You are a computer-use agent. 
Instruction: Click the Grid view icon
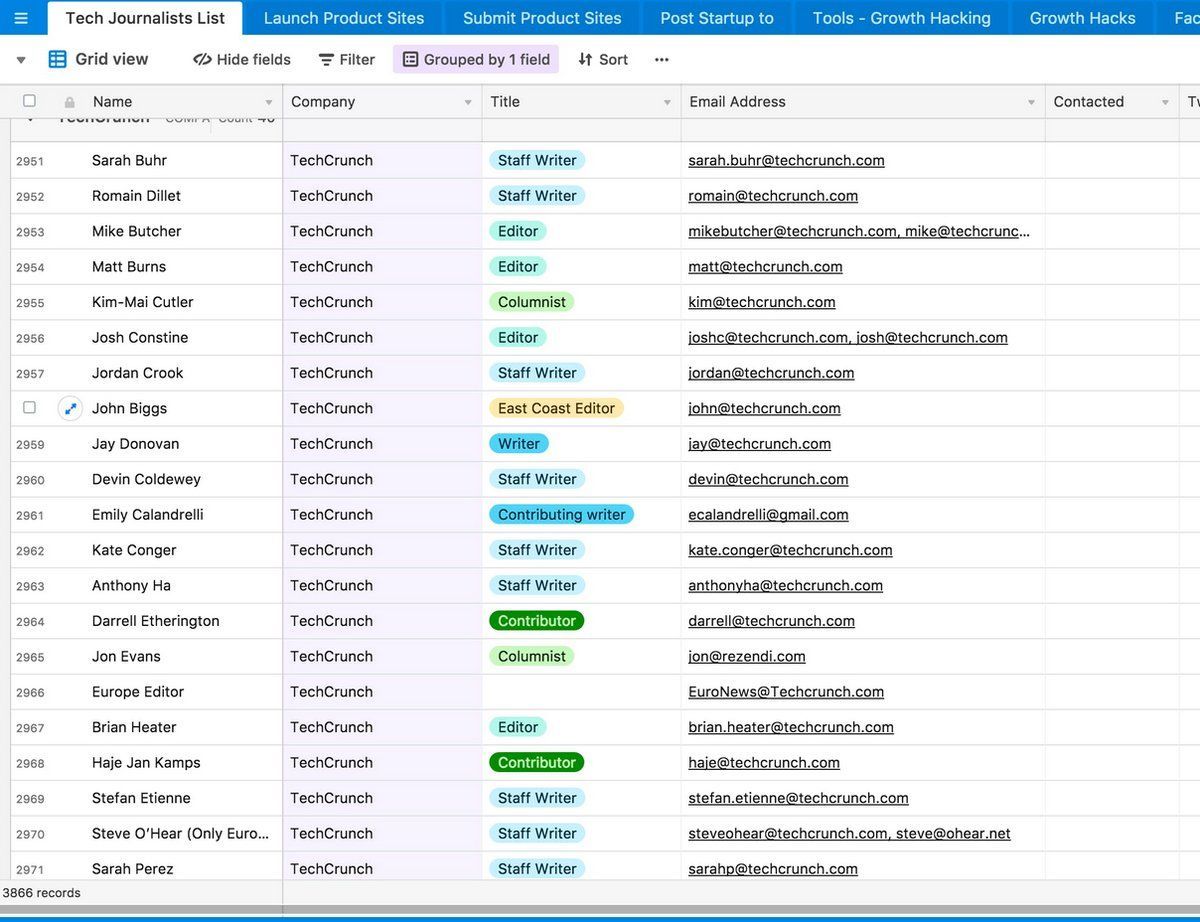[58, 59]
